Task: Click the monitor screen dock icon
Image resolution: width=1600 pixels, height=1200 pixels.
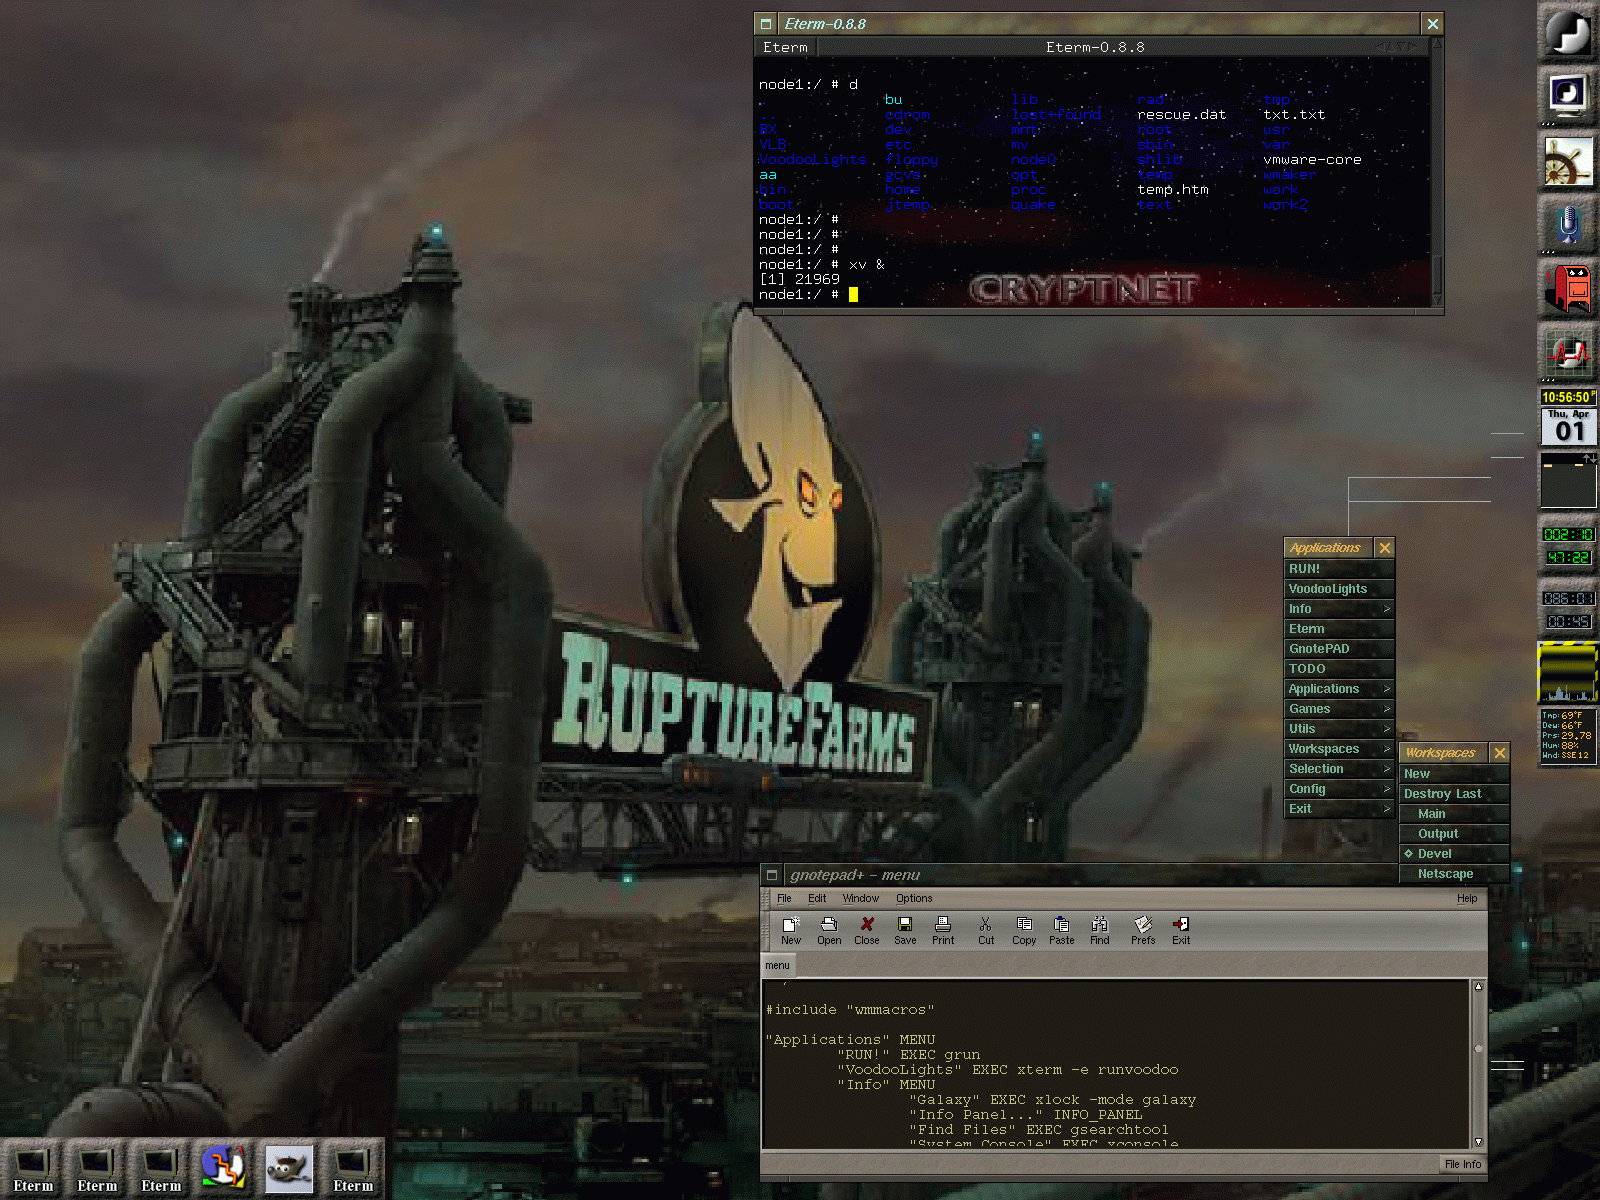Action: coord(1568,96)
